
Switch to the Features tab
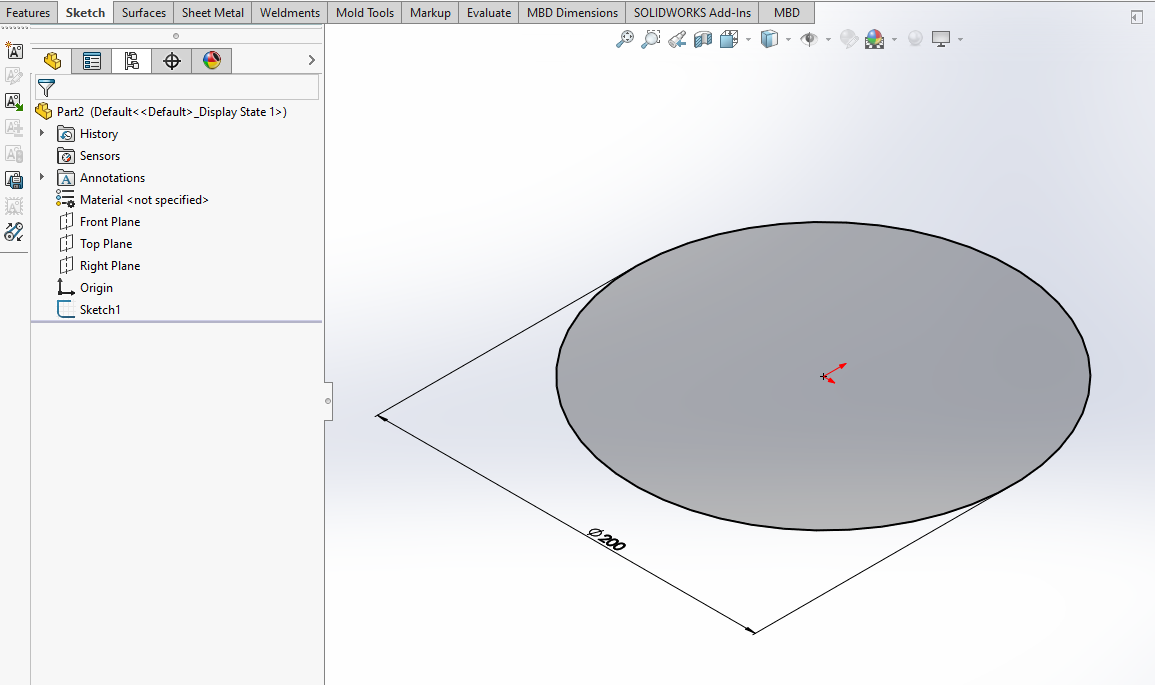(28, 13)
